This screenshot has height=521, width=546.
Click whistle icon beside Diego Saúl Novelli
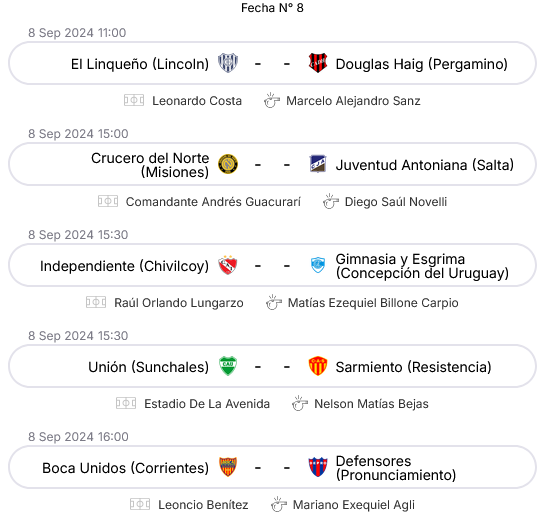[331, 202]
